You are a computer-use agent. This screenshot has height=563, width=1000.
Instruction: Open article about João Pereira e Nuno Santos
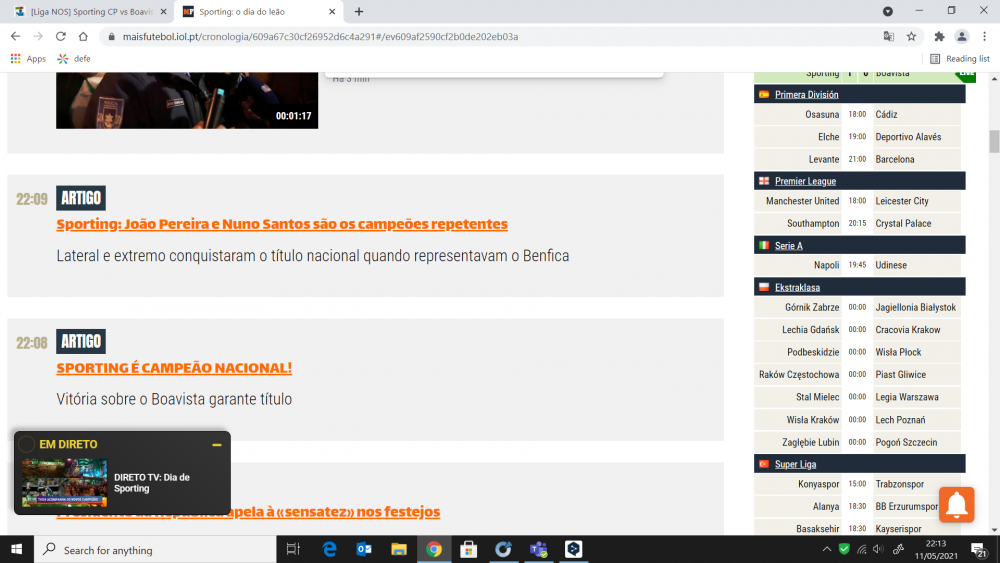tap(282, 224)
